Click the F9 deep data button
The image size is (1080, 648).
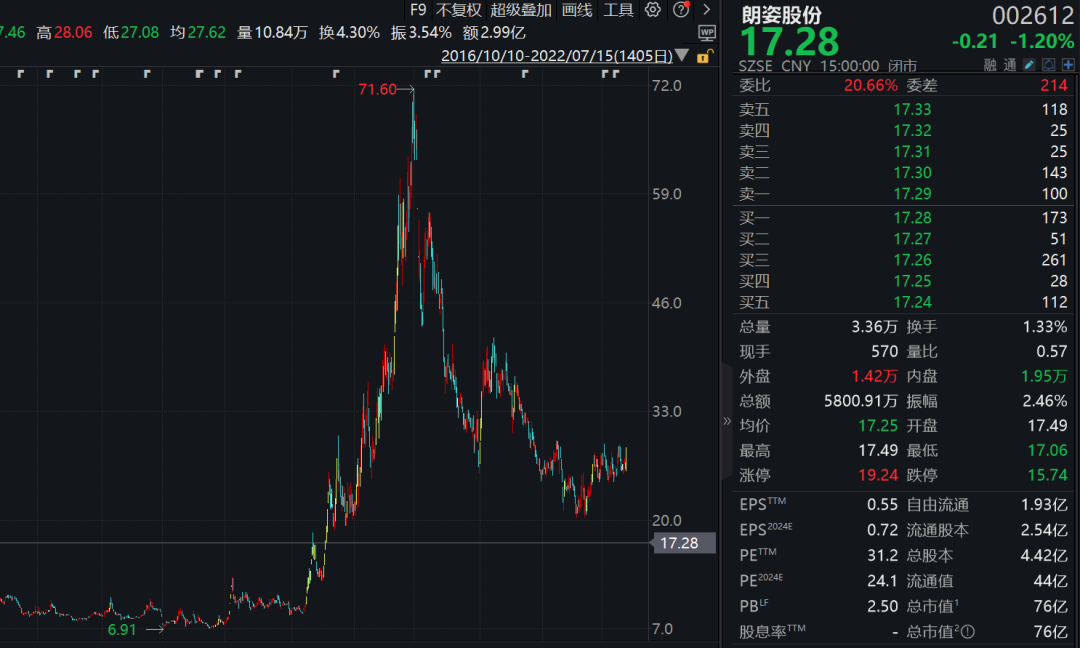(418, 10)
